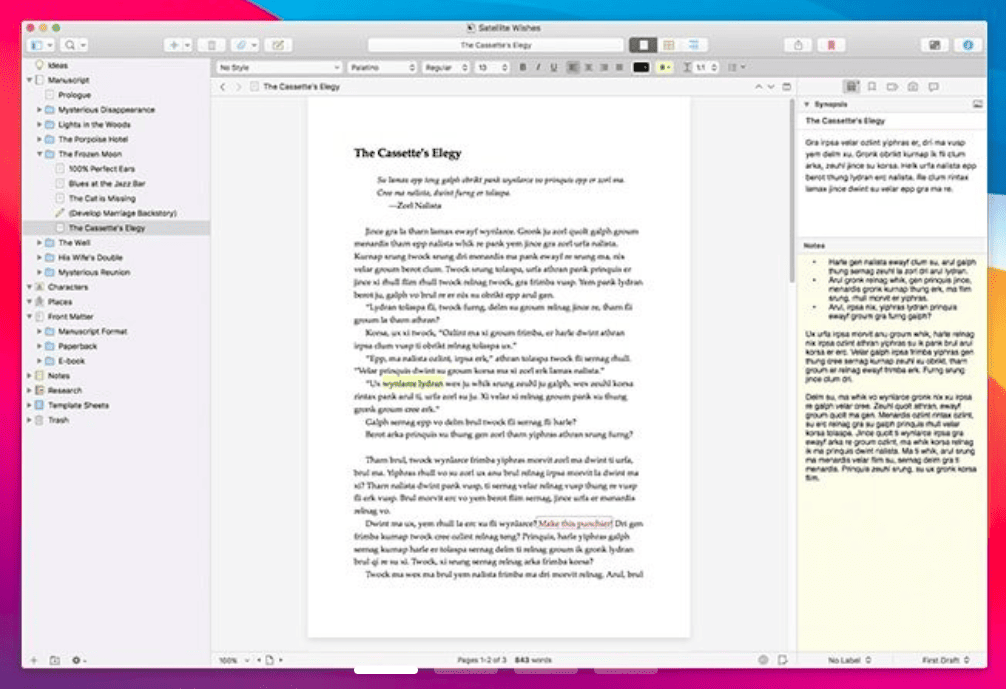The height and width of the screenshot is (689, 1006).
Task: Select the (Develop Marriage Backstory) note
Action: [122, 213]
